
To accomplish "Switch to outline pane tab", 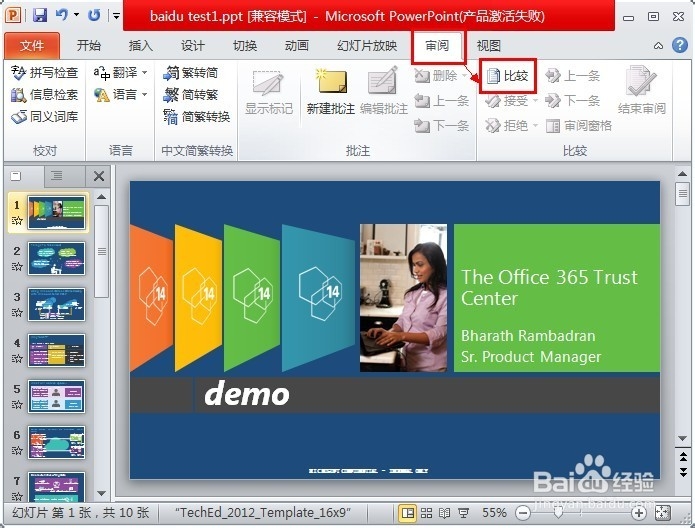I will pos(57,176).
